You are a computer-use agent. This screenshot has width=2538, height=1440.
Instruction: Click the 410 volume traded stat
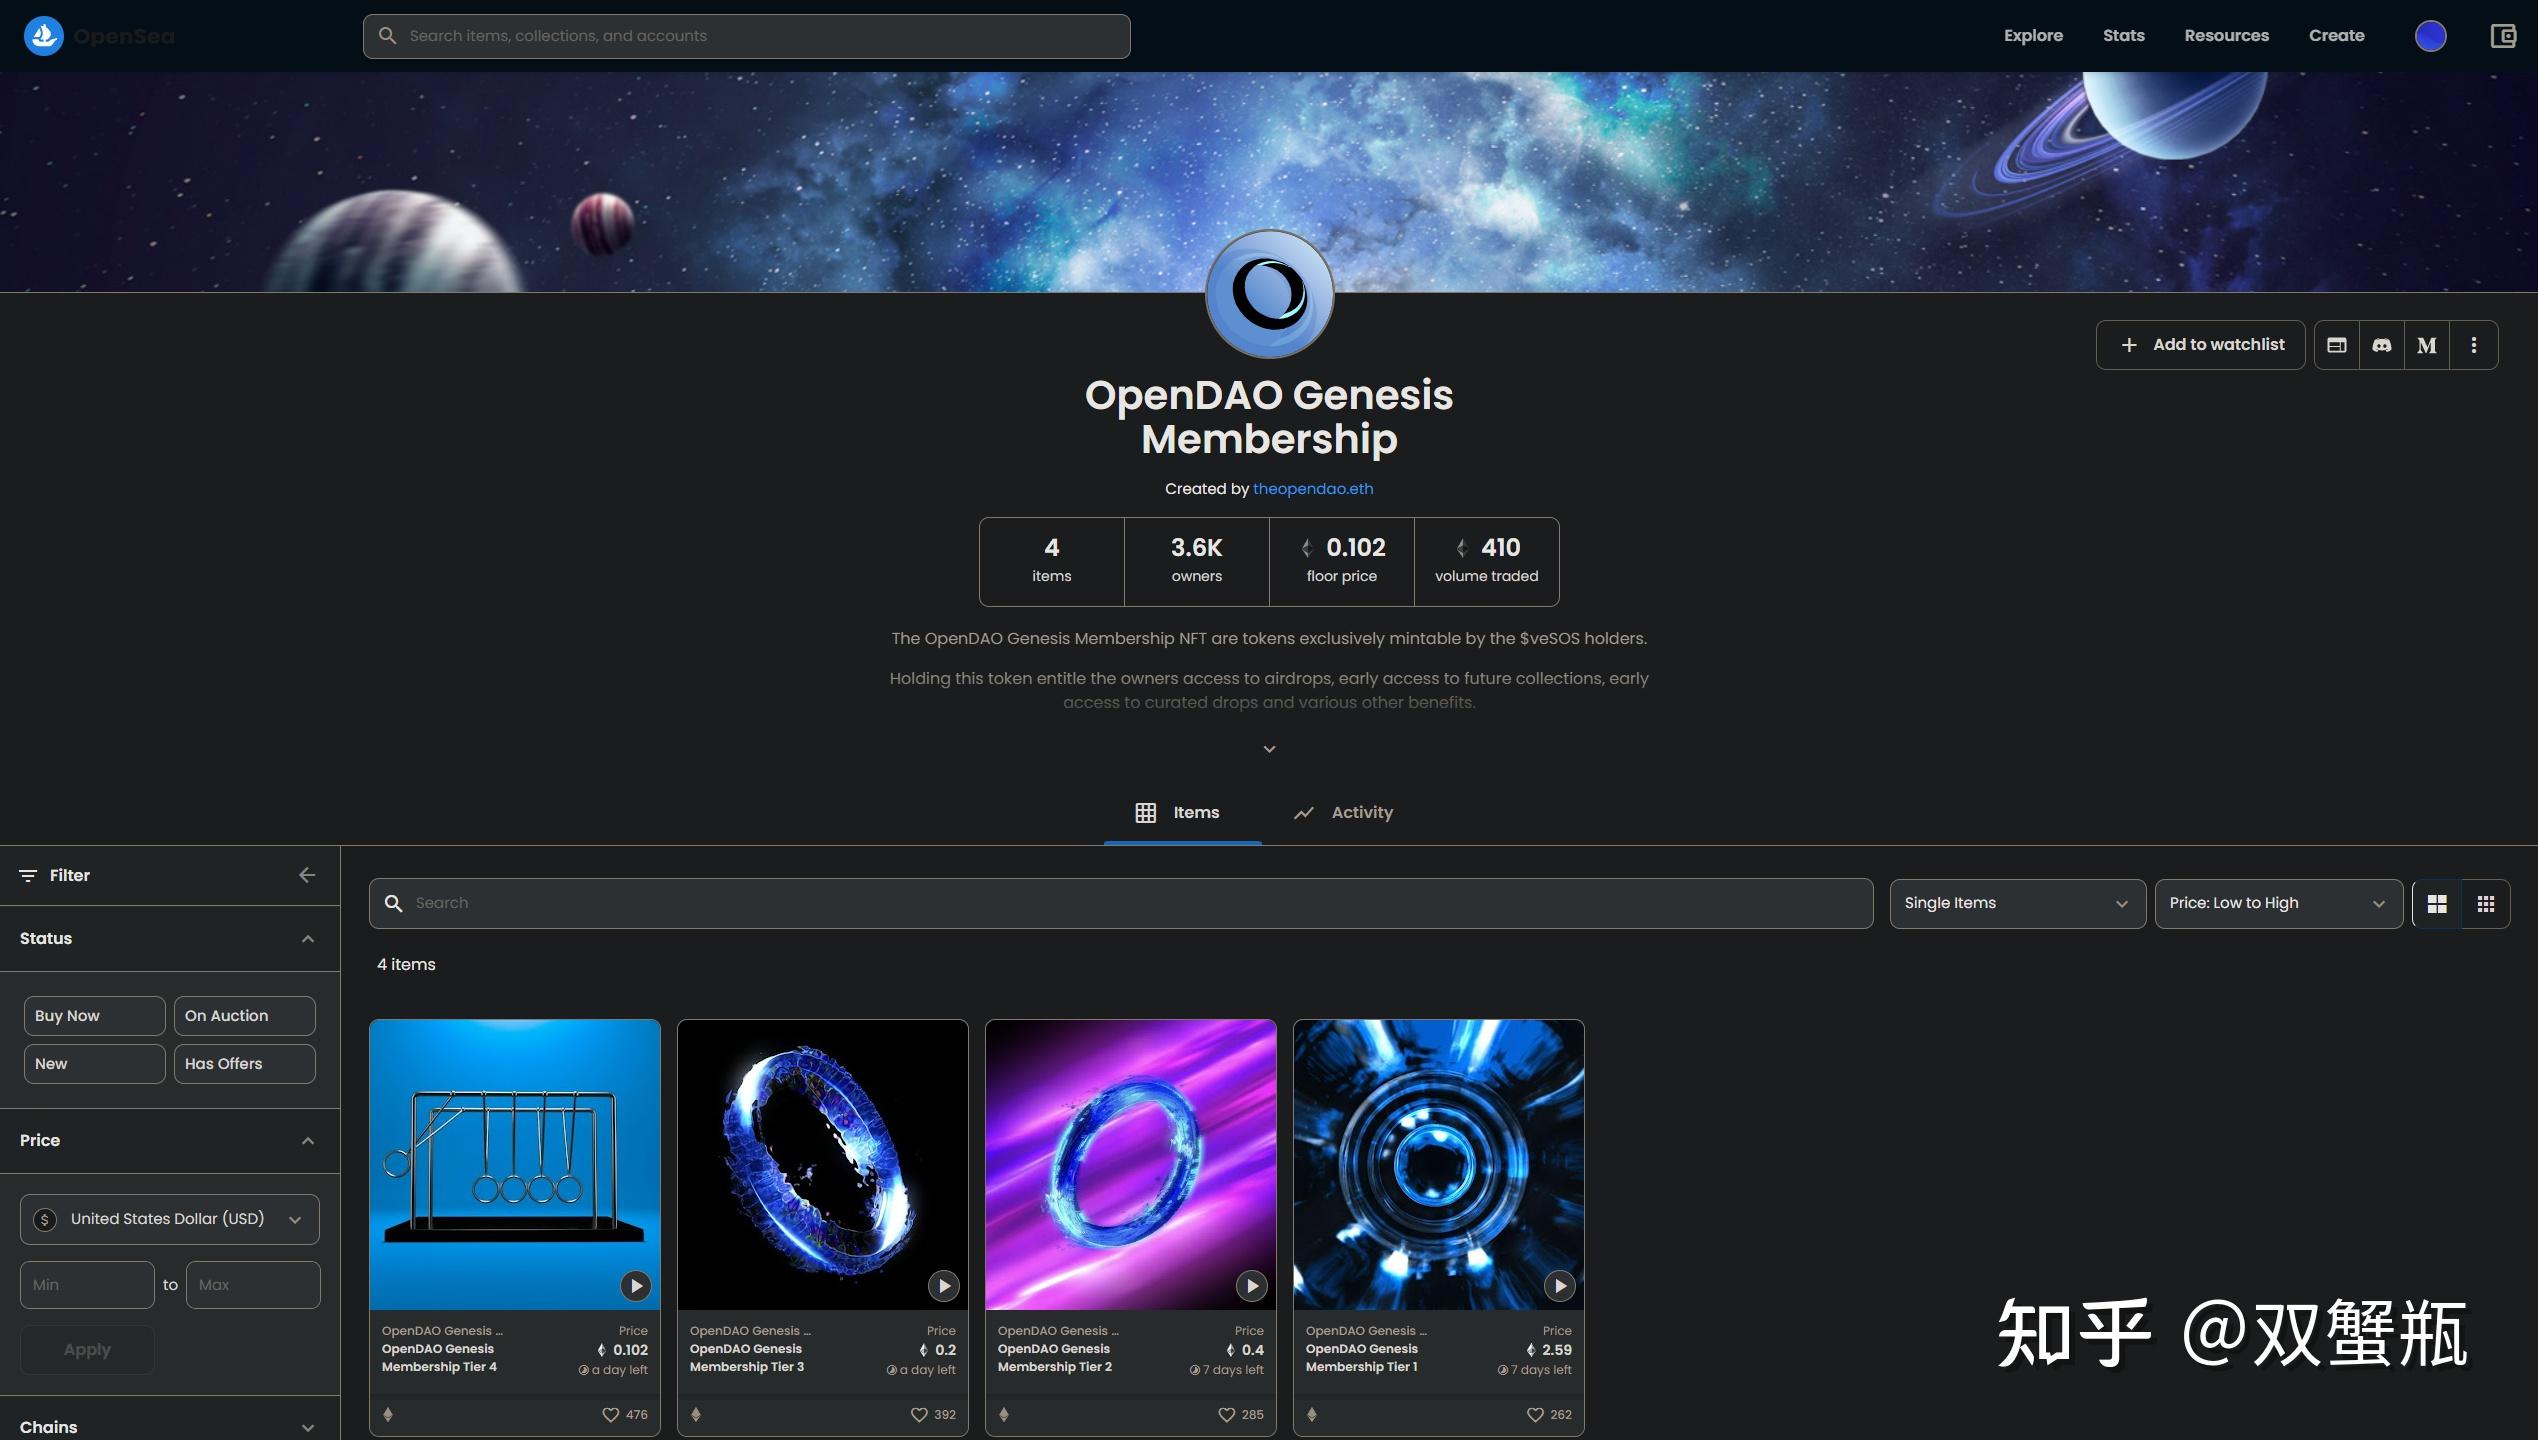[x=1486, y=562]
